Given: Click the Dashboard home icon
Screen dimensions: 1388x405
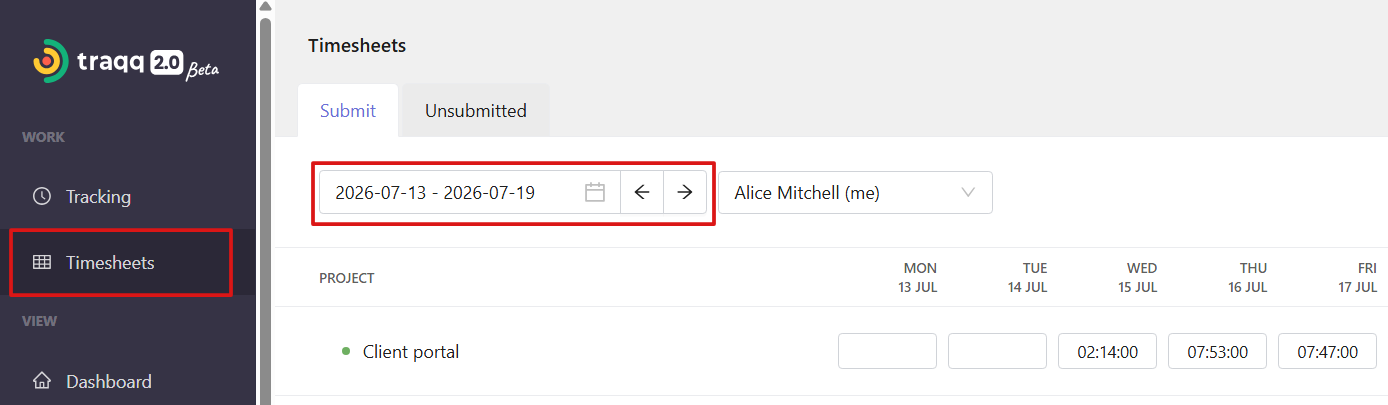Looking at the screenshot, I should pyautogui.click(x=42, y=381).
